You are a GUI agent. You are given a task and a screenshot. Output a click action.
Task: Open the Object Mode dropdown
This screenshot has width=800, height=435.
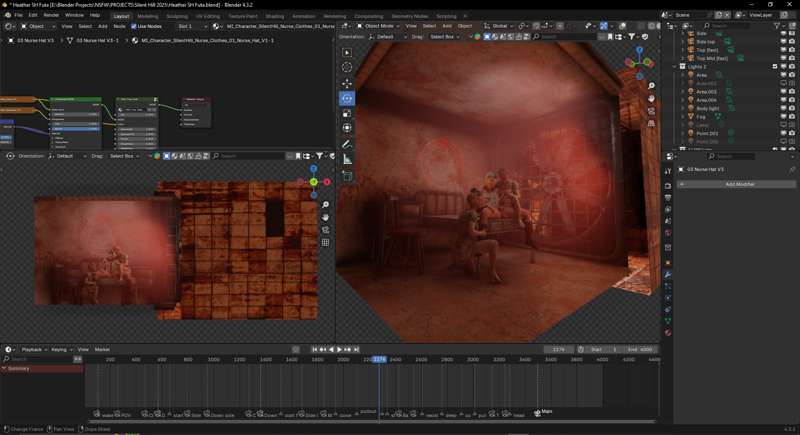click(x=381, y=26)
